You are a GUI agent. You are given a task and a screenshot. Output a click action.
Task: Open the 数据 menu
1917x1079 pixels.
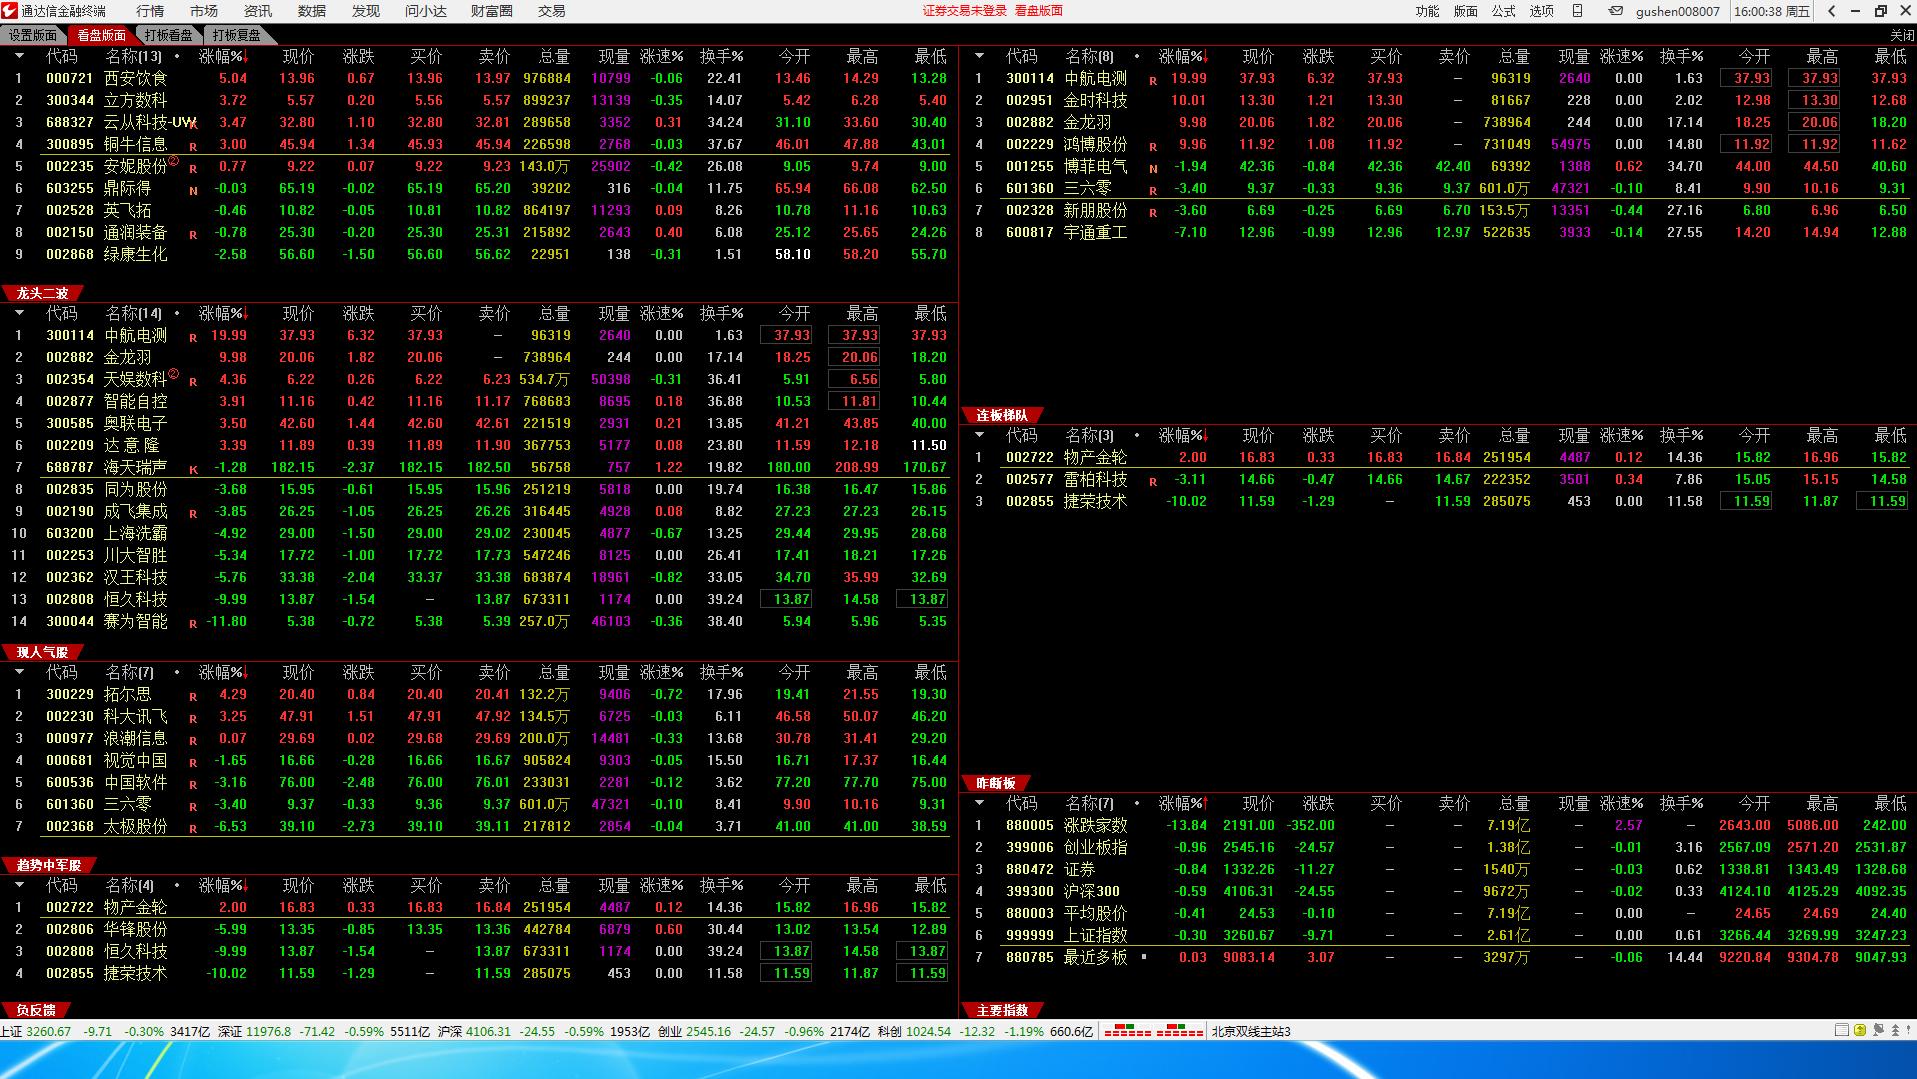click(x=312, y=11)
